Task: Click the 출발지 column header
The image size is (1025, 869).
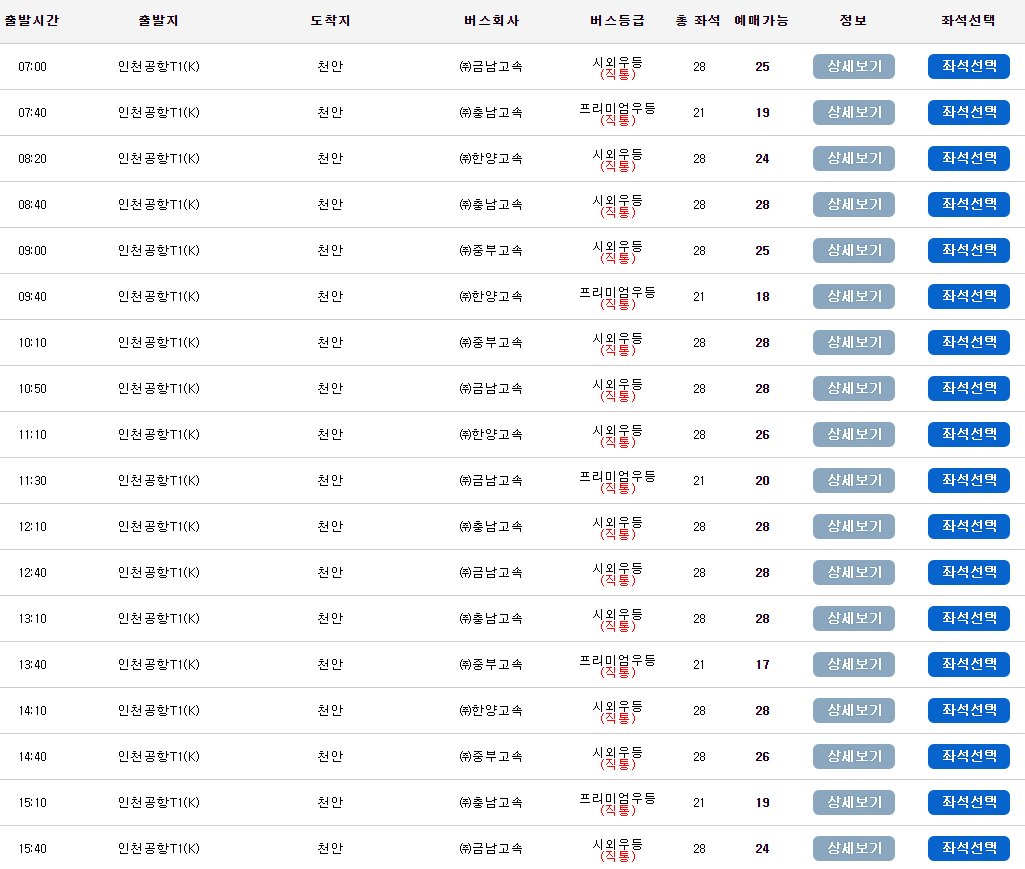Action: (x=158, y=20)
